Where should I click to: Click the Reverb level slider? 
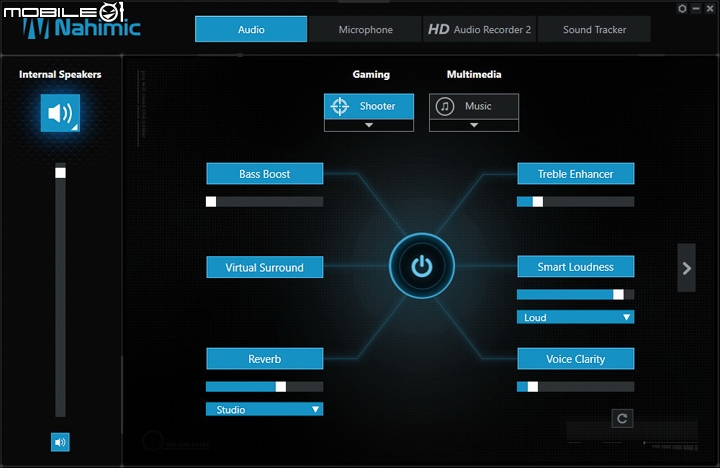coord(264,387)
